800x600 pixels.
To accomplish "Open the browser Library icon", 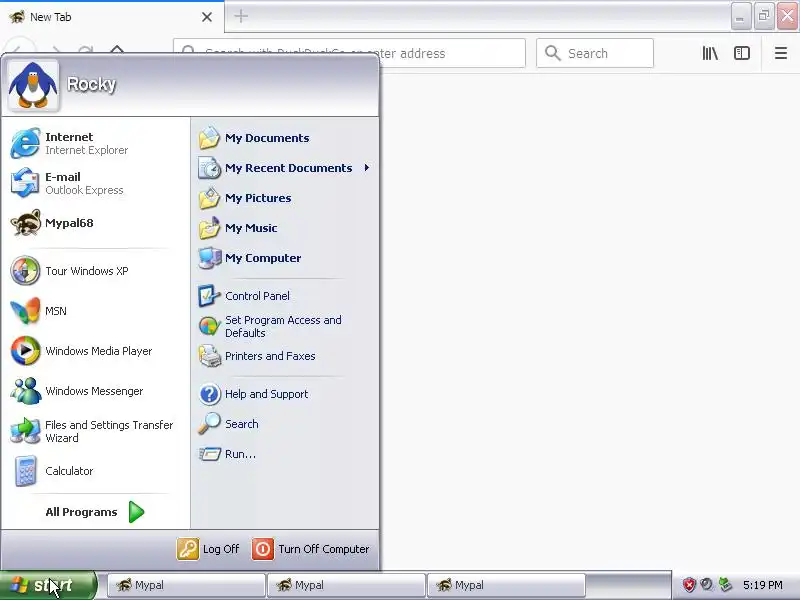I will coord(710,53).
